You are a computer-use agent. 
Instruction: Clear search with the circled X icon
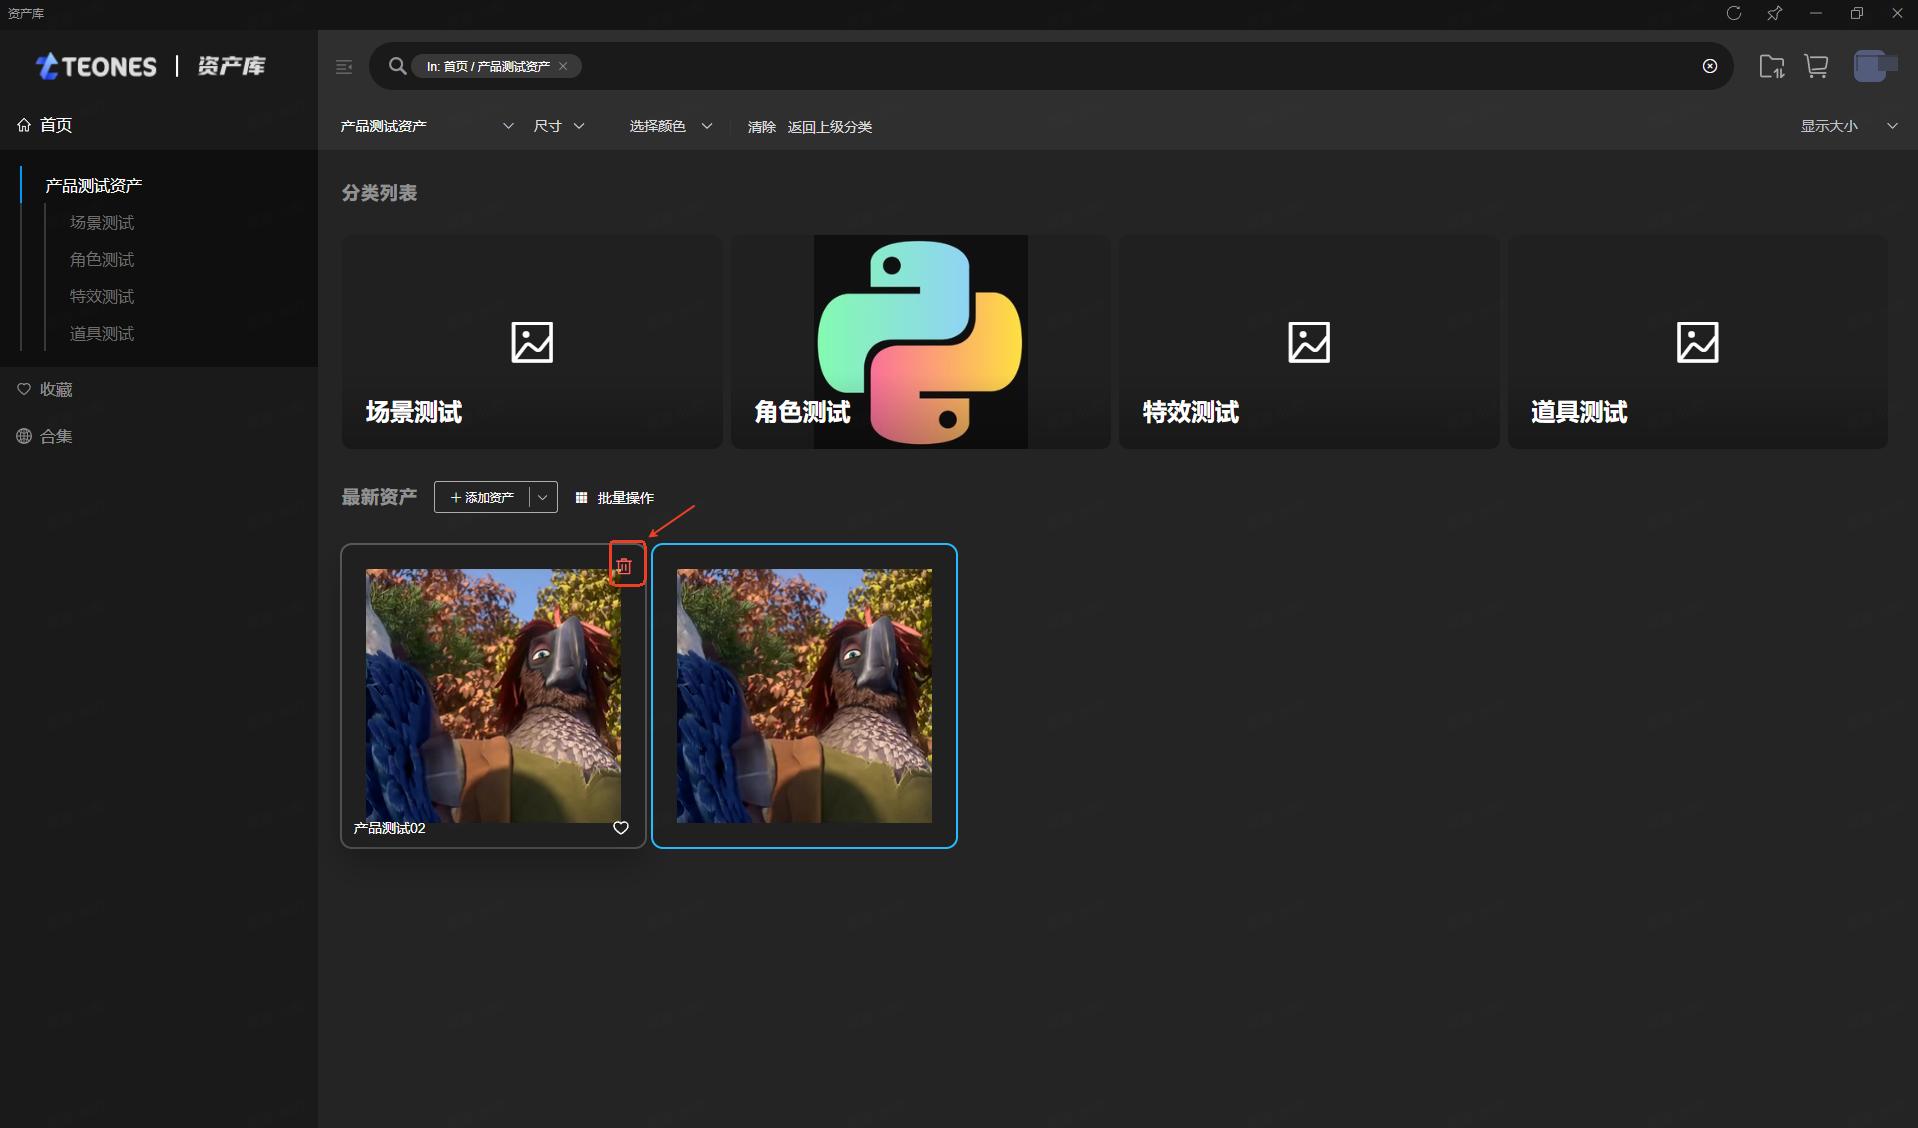1710,66
